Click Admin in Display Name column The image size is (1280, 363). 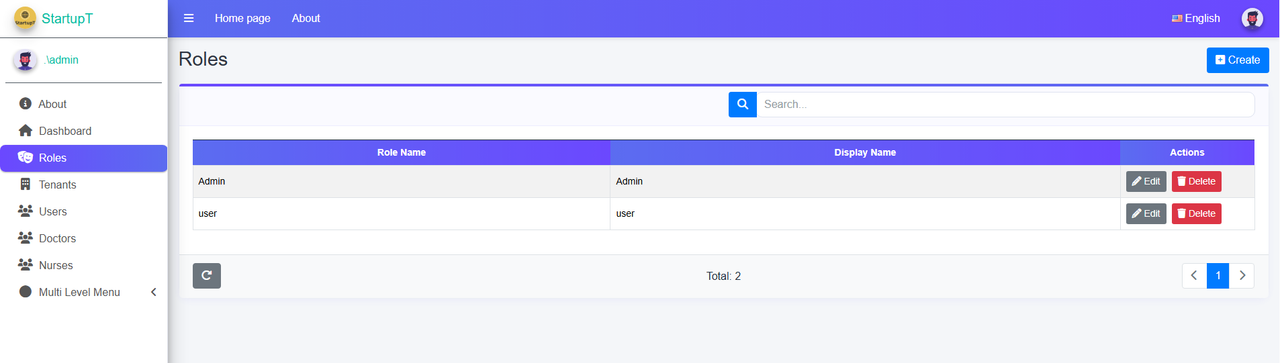[629, 181]
